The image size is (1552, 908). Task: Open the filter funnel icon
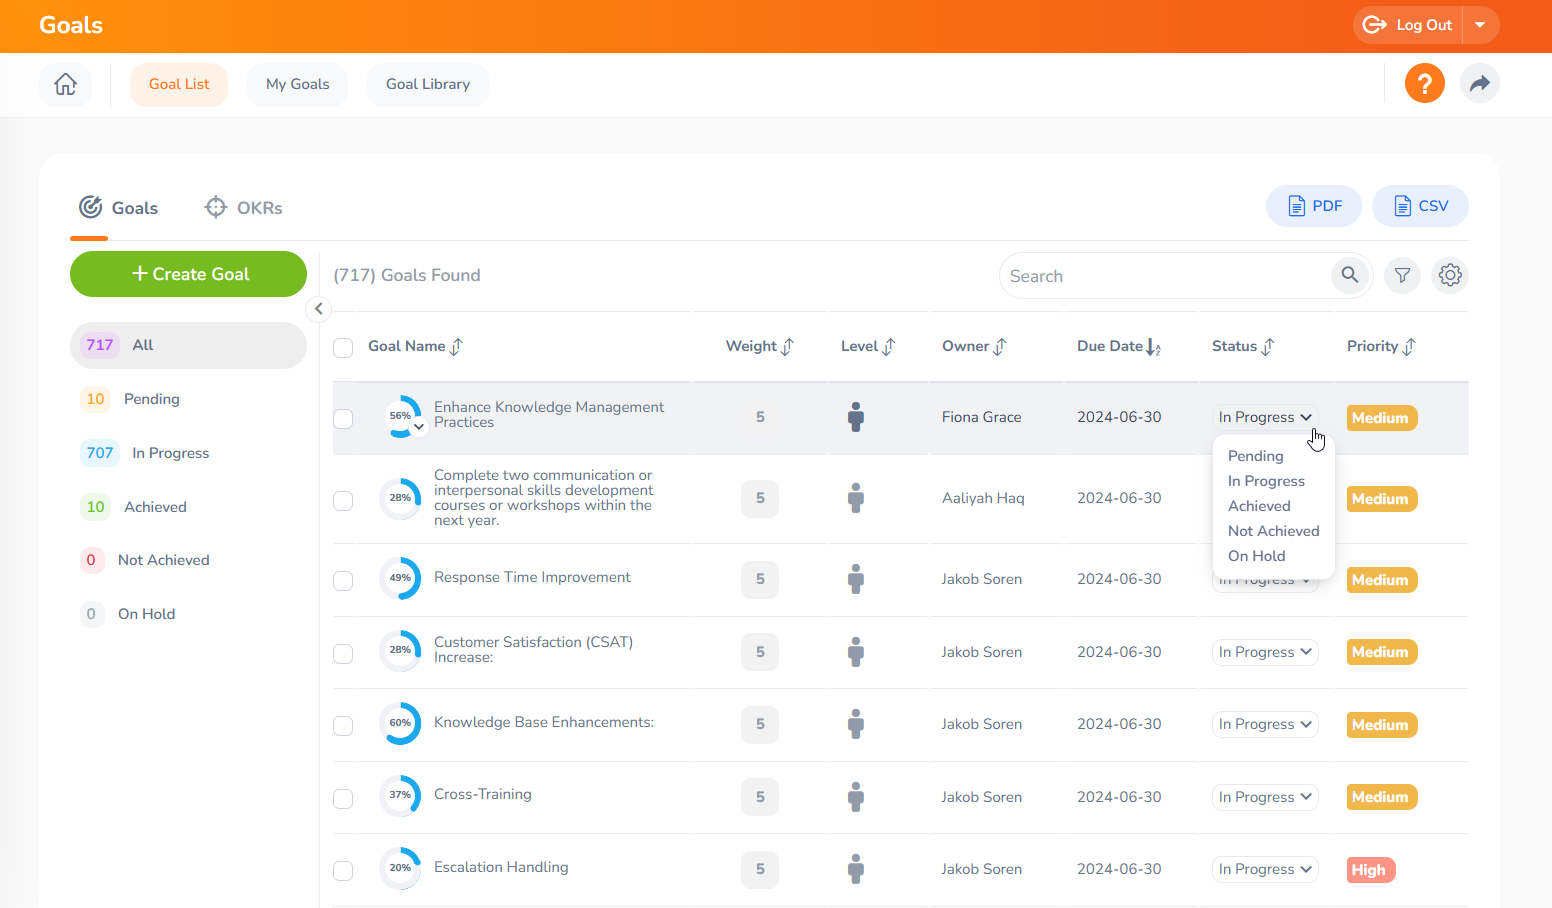coord(1403,275)
